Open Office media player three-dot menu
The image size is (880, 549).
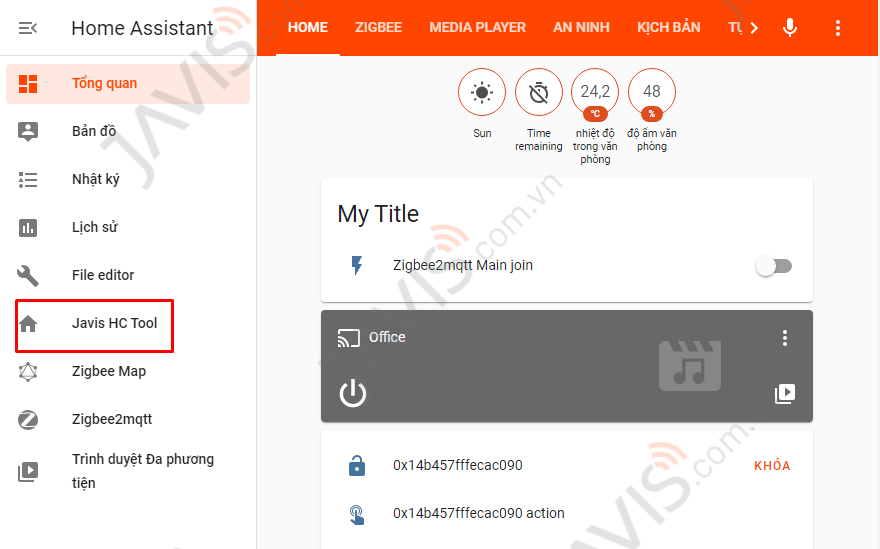point(785,338)
